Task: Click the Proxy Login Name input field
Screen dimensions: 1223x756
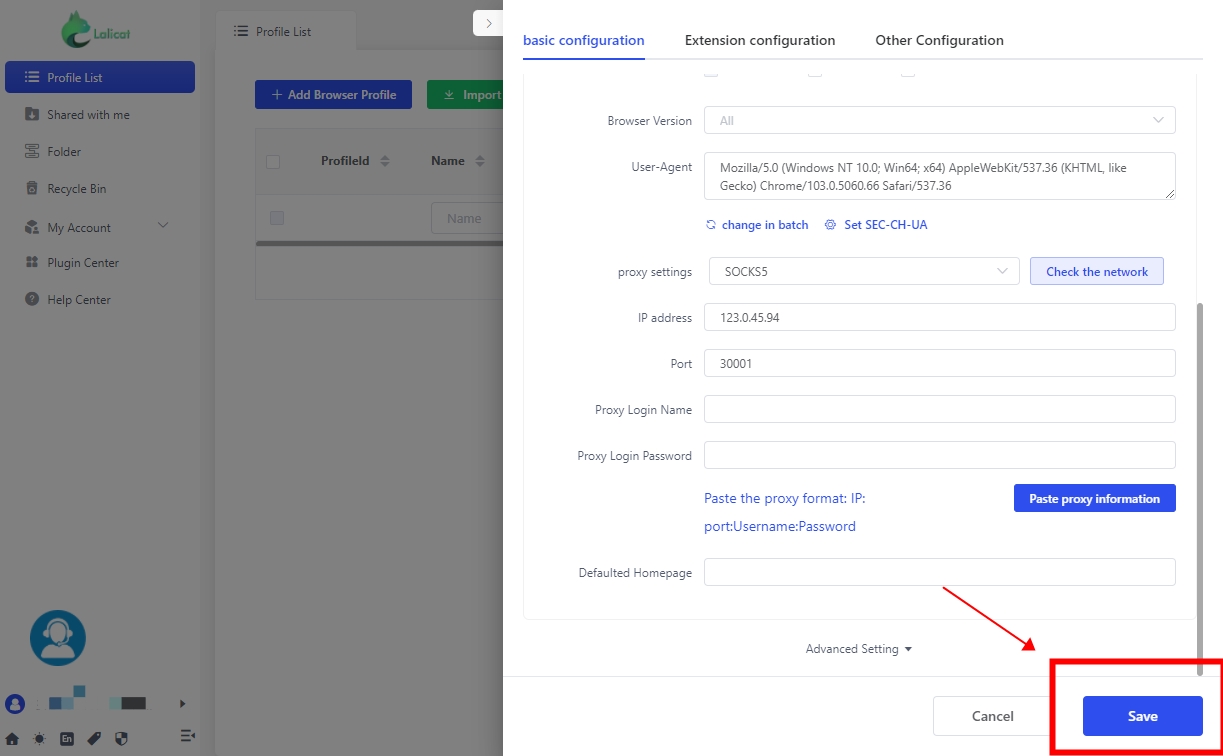Action: point(939,409)
